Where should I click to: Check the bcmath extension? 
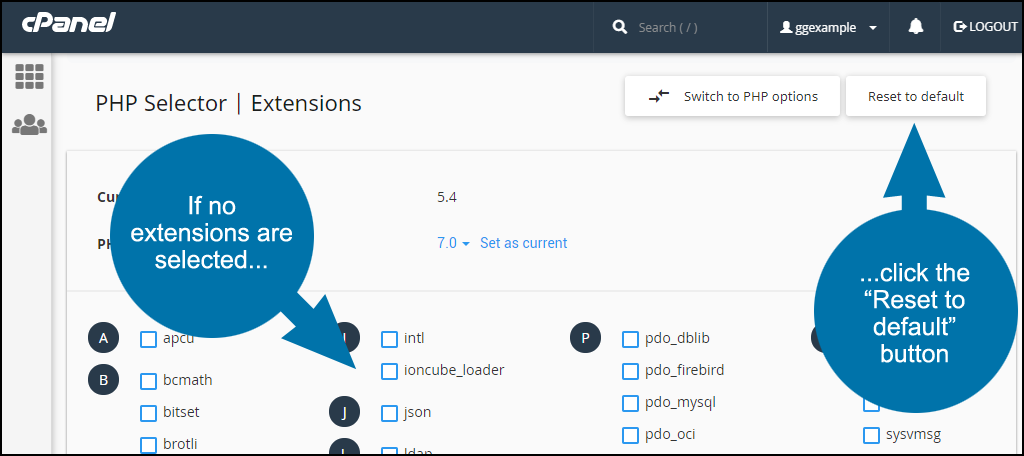[x=148, y=381]
